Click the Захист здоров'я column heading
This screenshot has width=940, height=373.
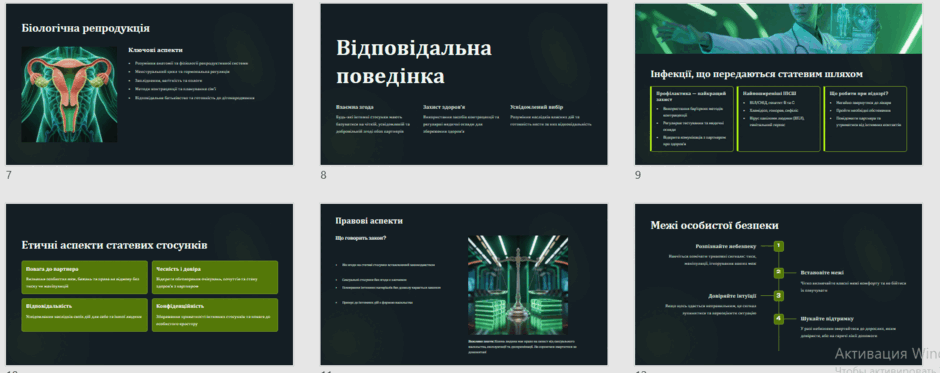(x=444, y=107)
